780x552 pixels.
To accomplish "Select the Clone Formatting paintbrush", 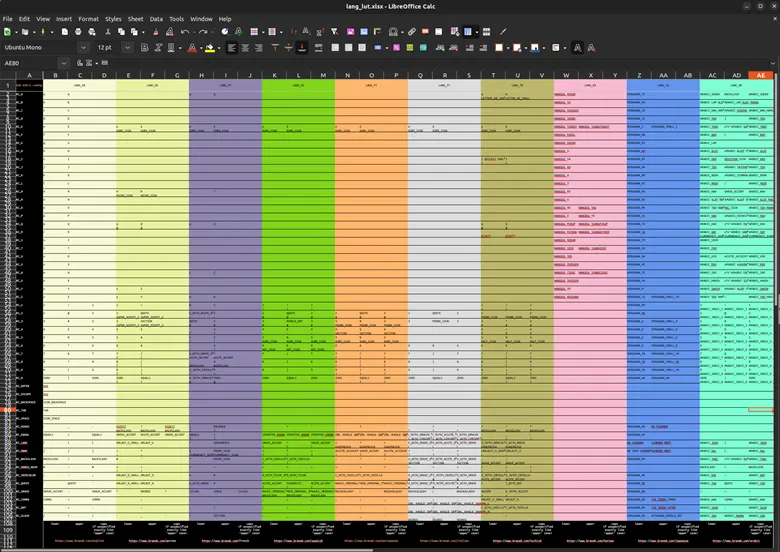I will click(x=156, y=32).
